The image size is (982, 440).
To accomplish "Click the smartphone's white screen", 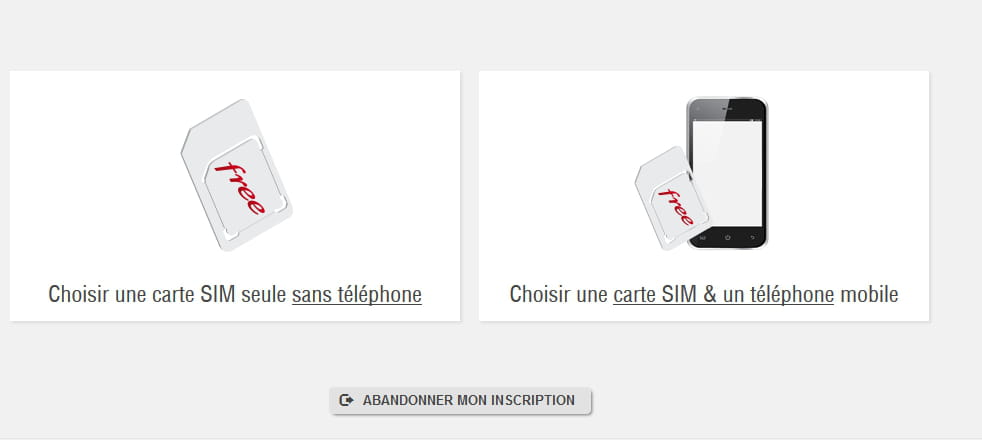I will pos(728,173).
